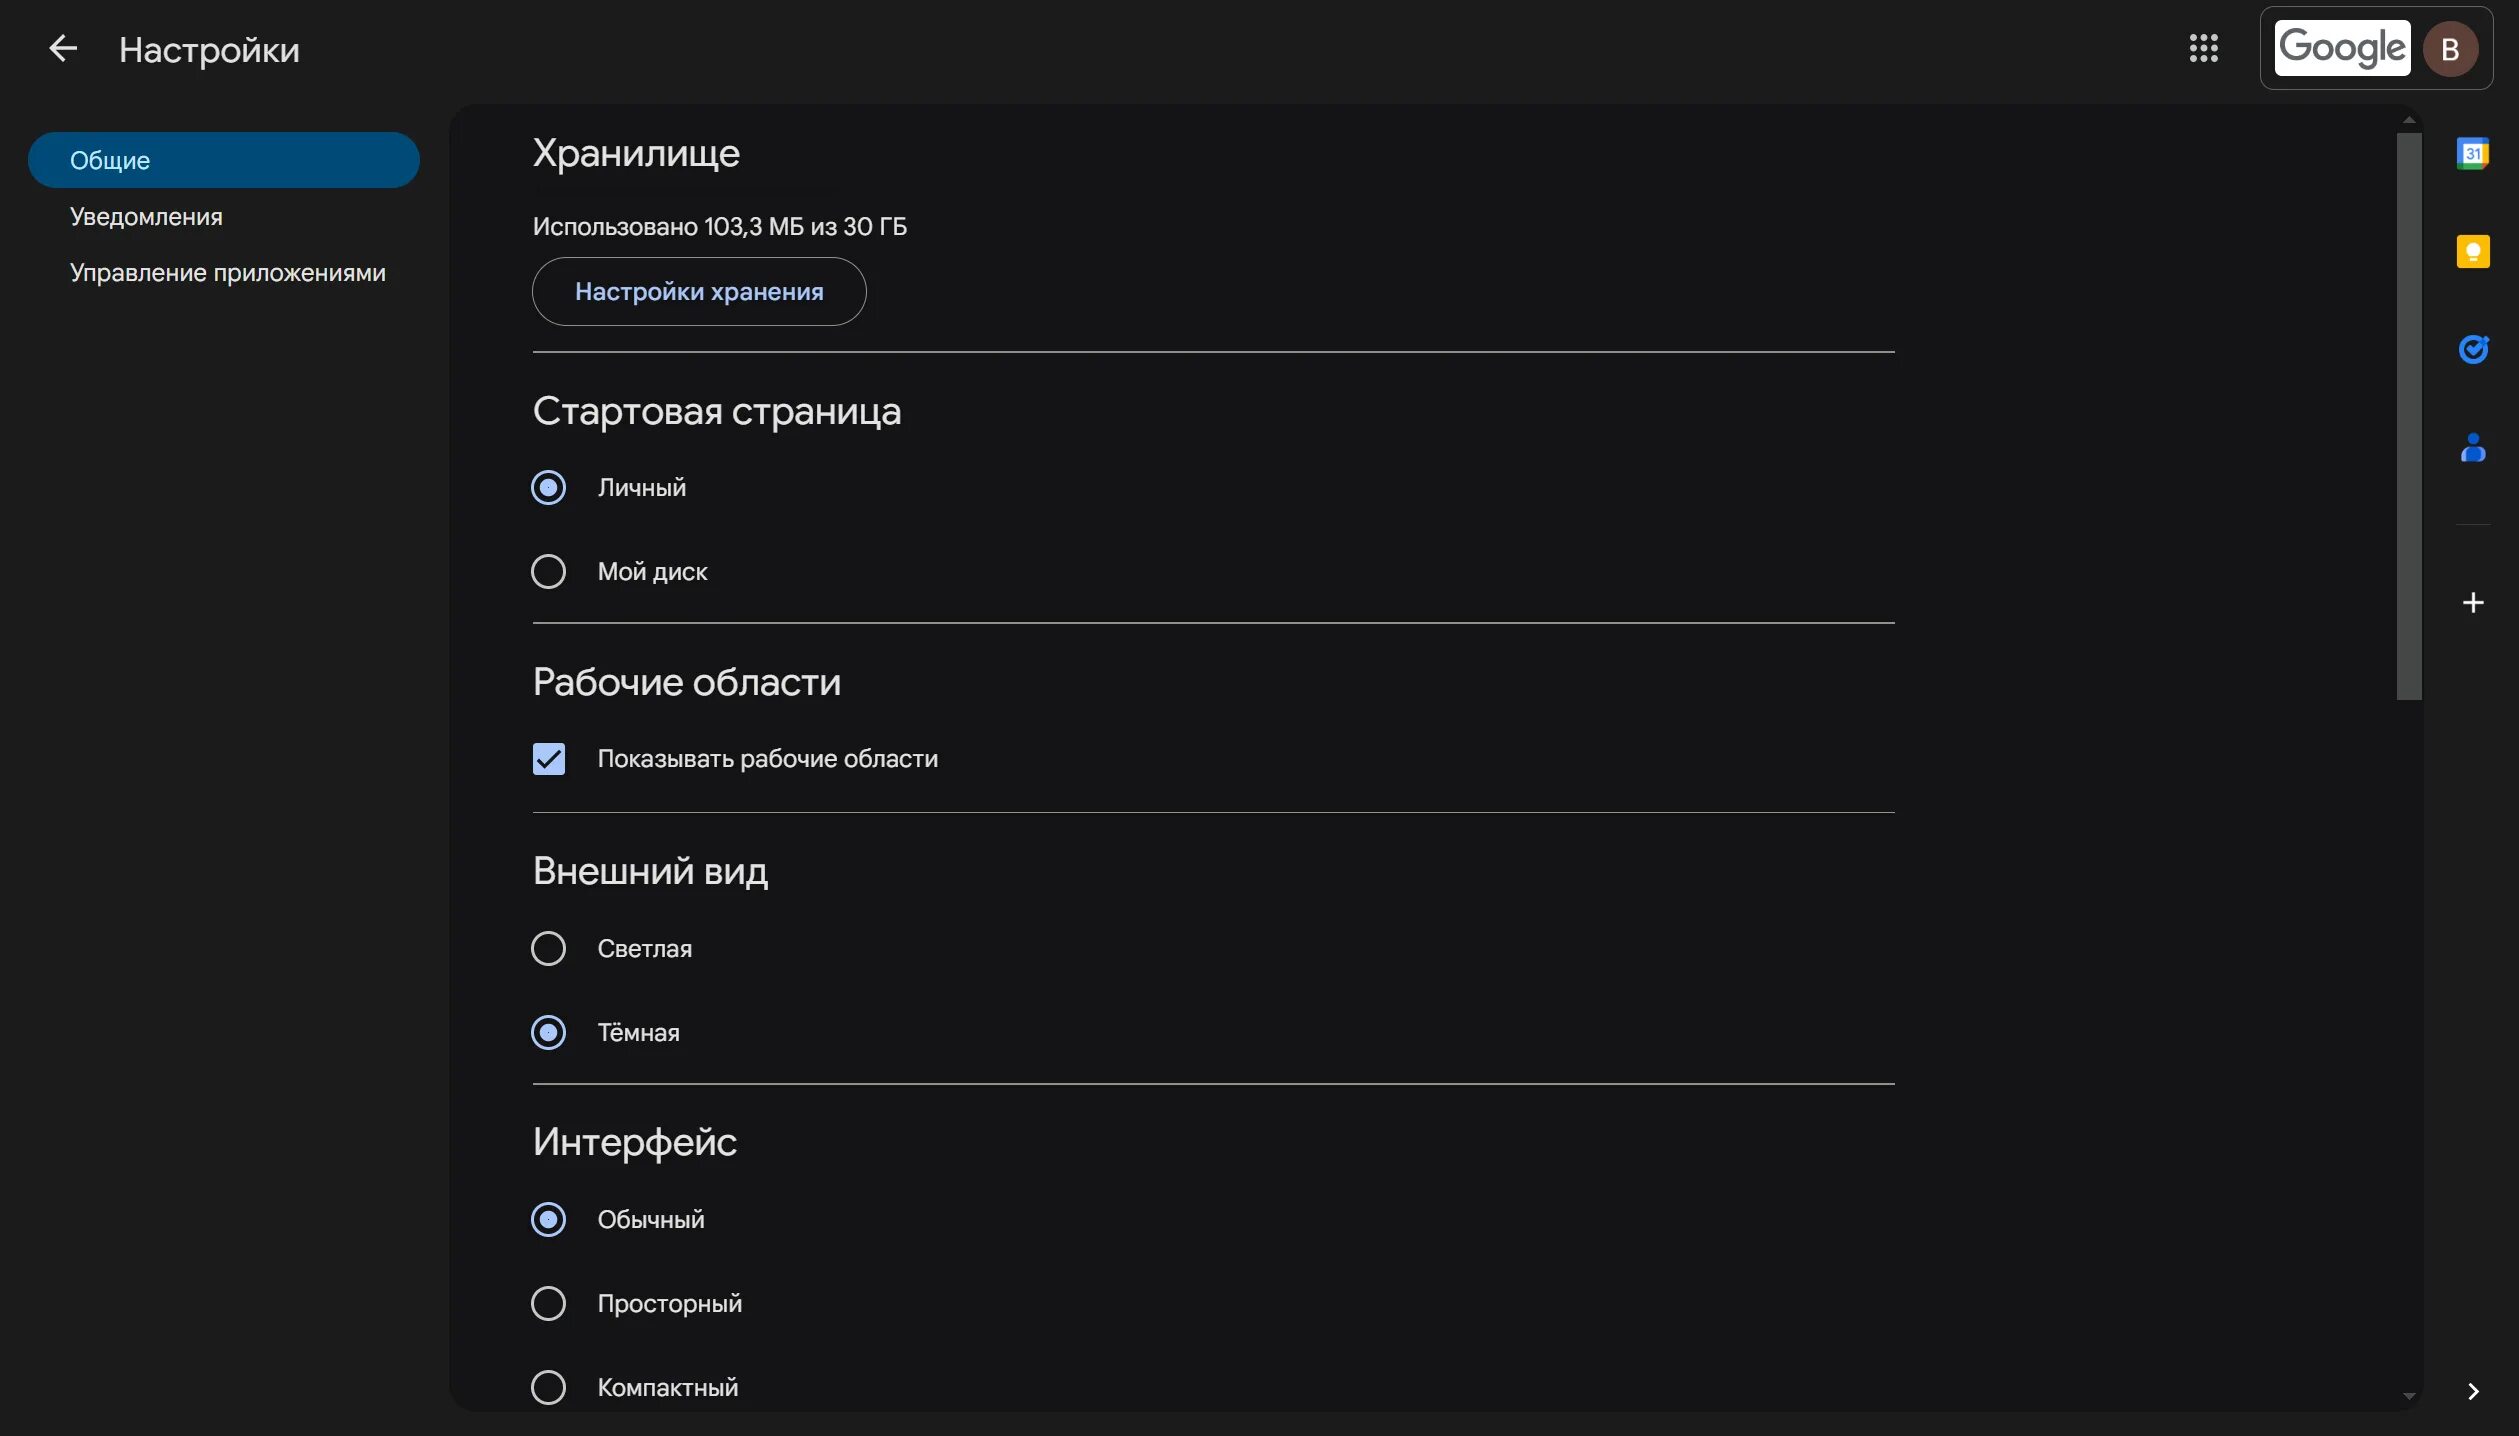The image size is (2519, 1436).
Task: Click the plus icon to get add-ons
Action: 2472,603
